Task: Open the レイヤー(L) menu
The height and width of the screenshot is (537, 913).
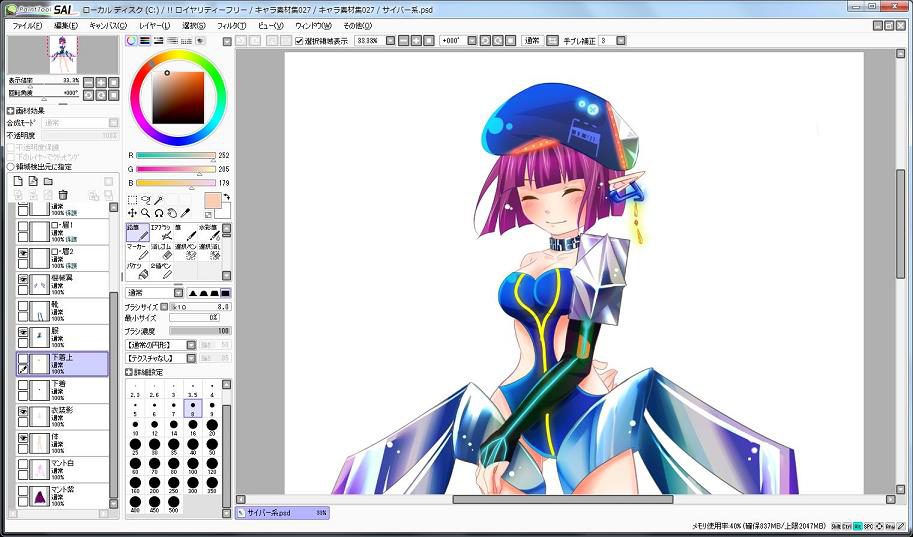Action: tap(154, 25)
